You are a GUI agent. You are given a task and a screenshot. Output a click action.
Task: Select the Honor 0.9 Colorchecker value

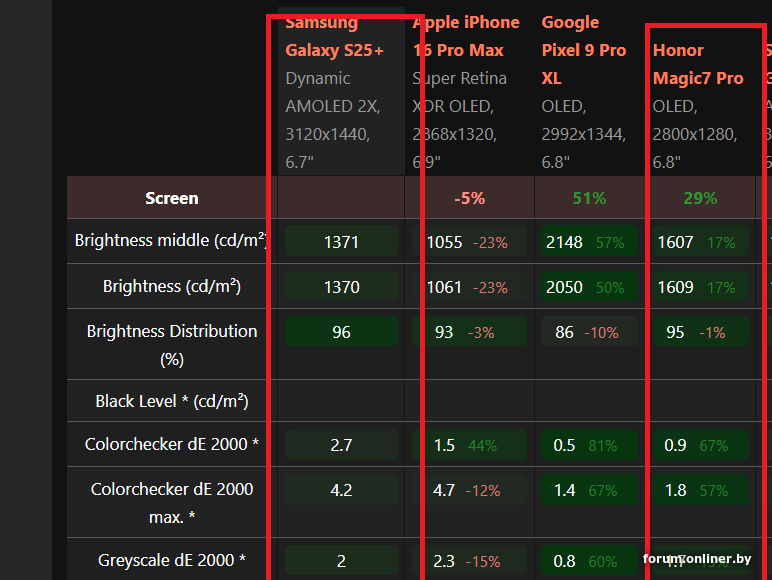tap(675, 446)
